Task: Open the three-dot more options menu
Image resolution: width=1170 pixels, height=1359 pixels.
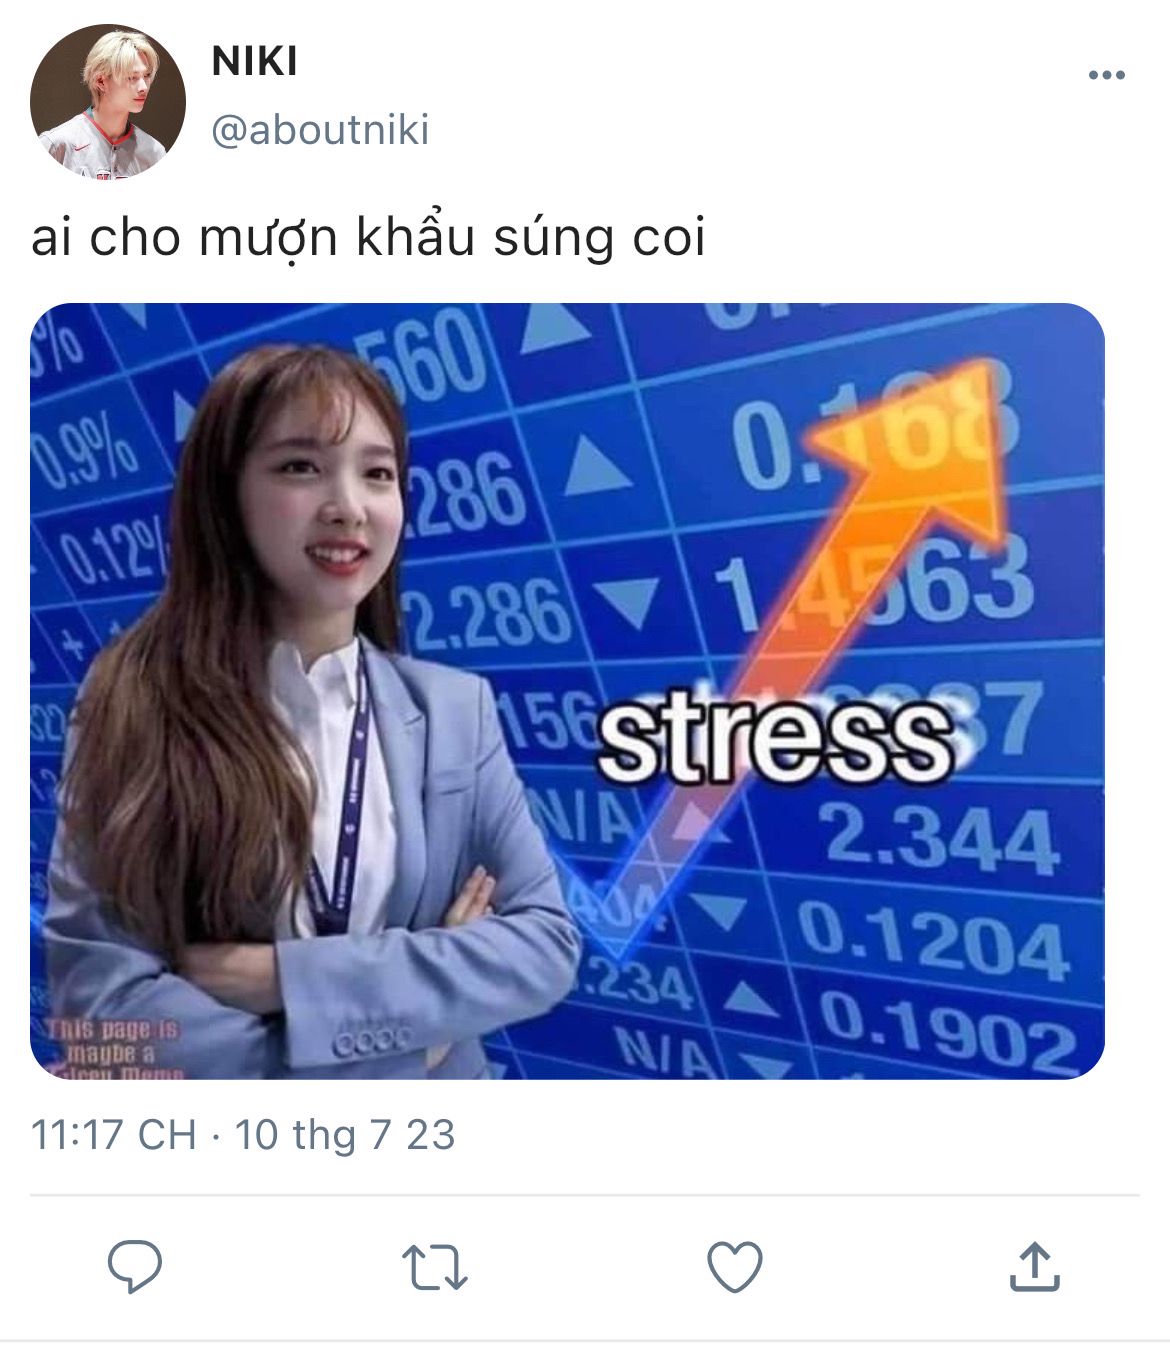Action: [x=1106, y=75]
